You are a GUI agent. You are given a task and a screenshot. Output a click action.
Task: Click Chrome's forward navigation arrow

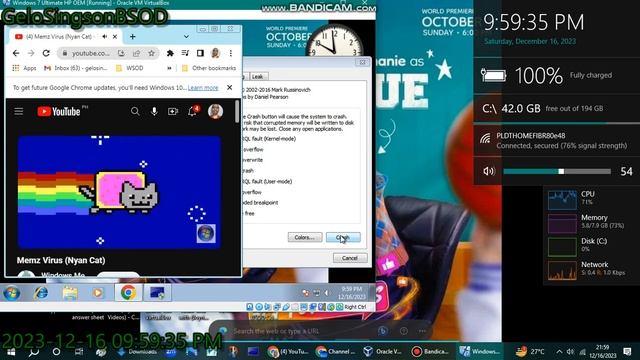coord(31,53)
